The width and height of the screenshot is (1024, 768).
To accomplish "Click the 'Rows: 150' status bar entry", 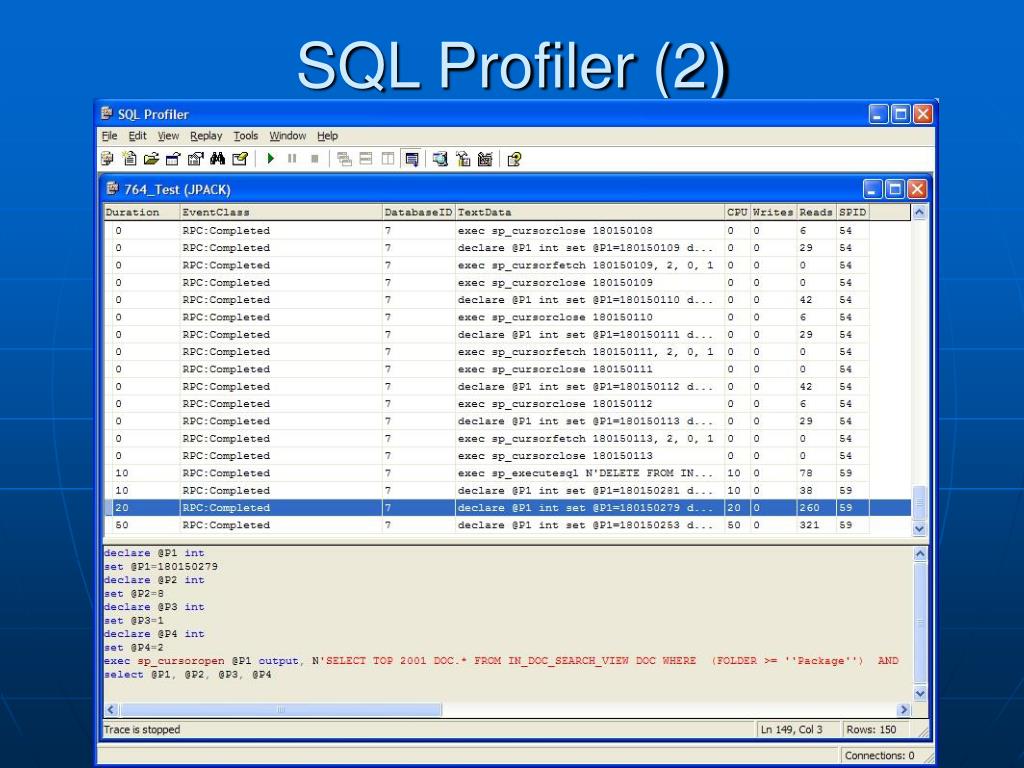I will 871,729.
